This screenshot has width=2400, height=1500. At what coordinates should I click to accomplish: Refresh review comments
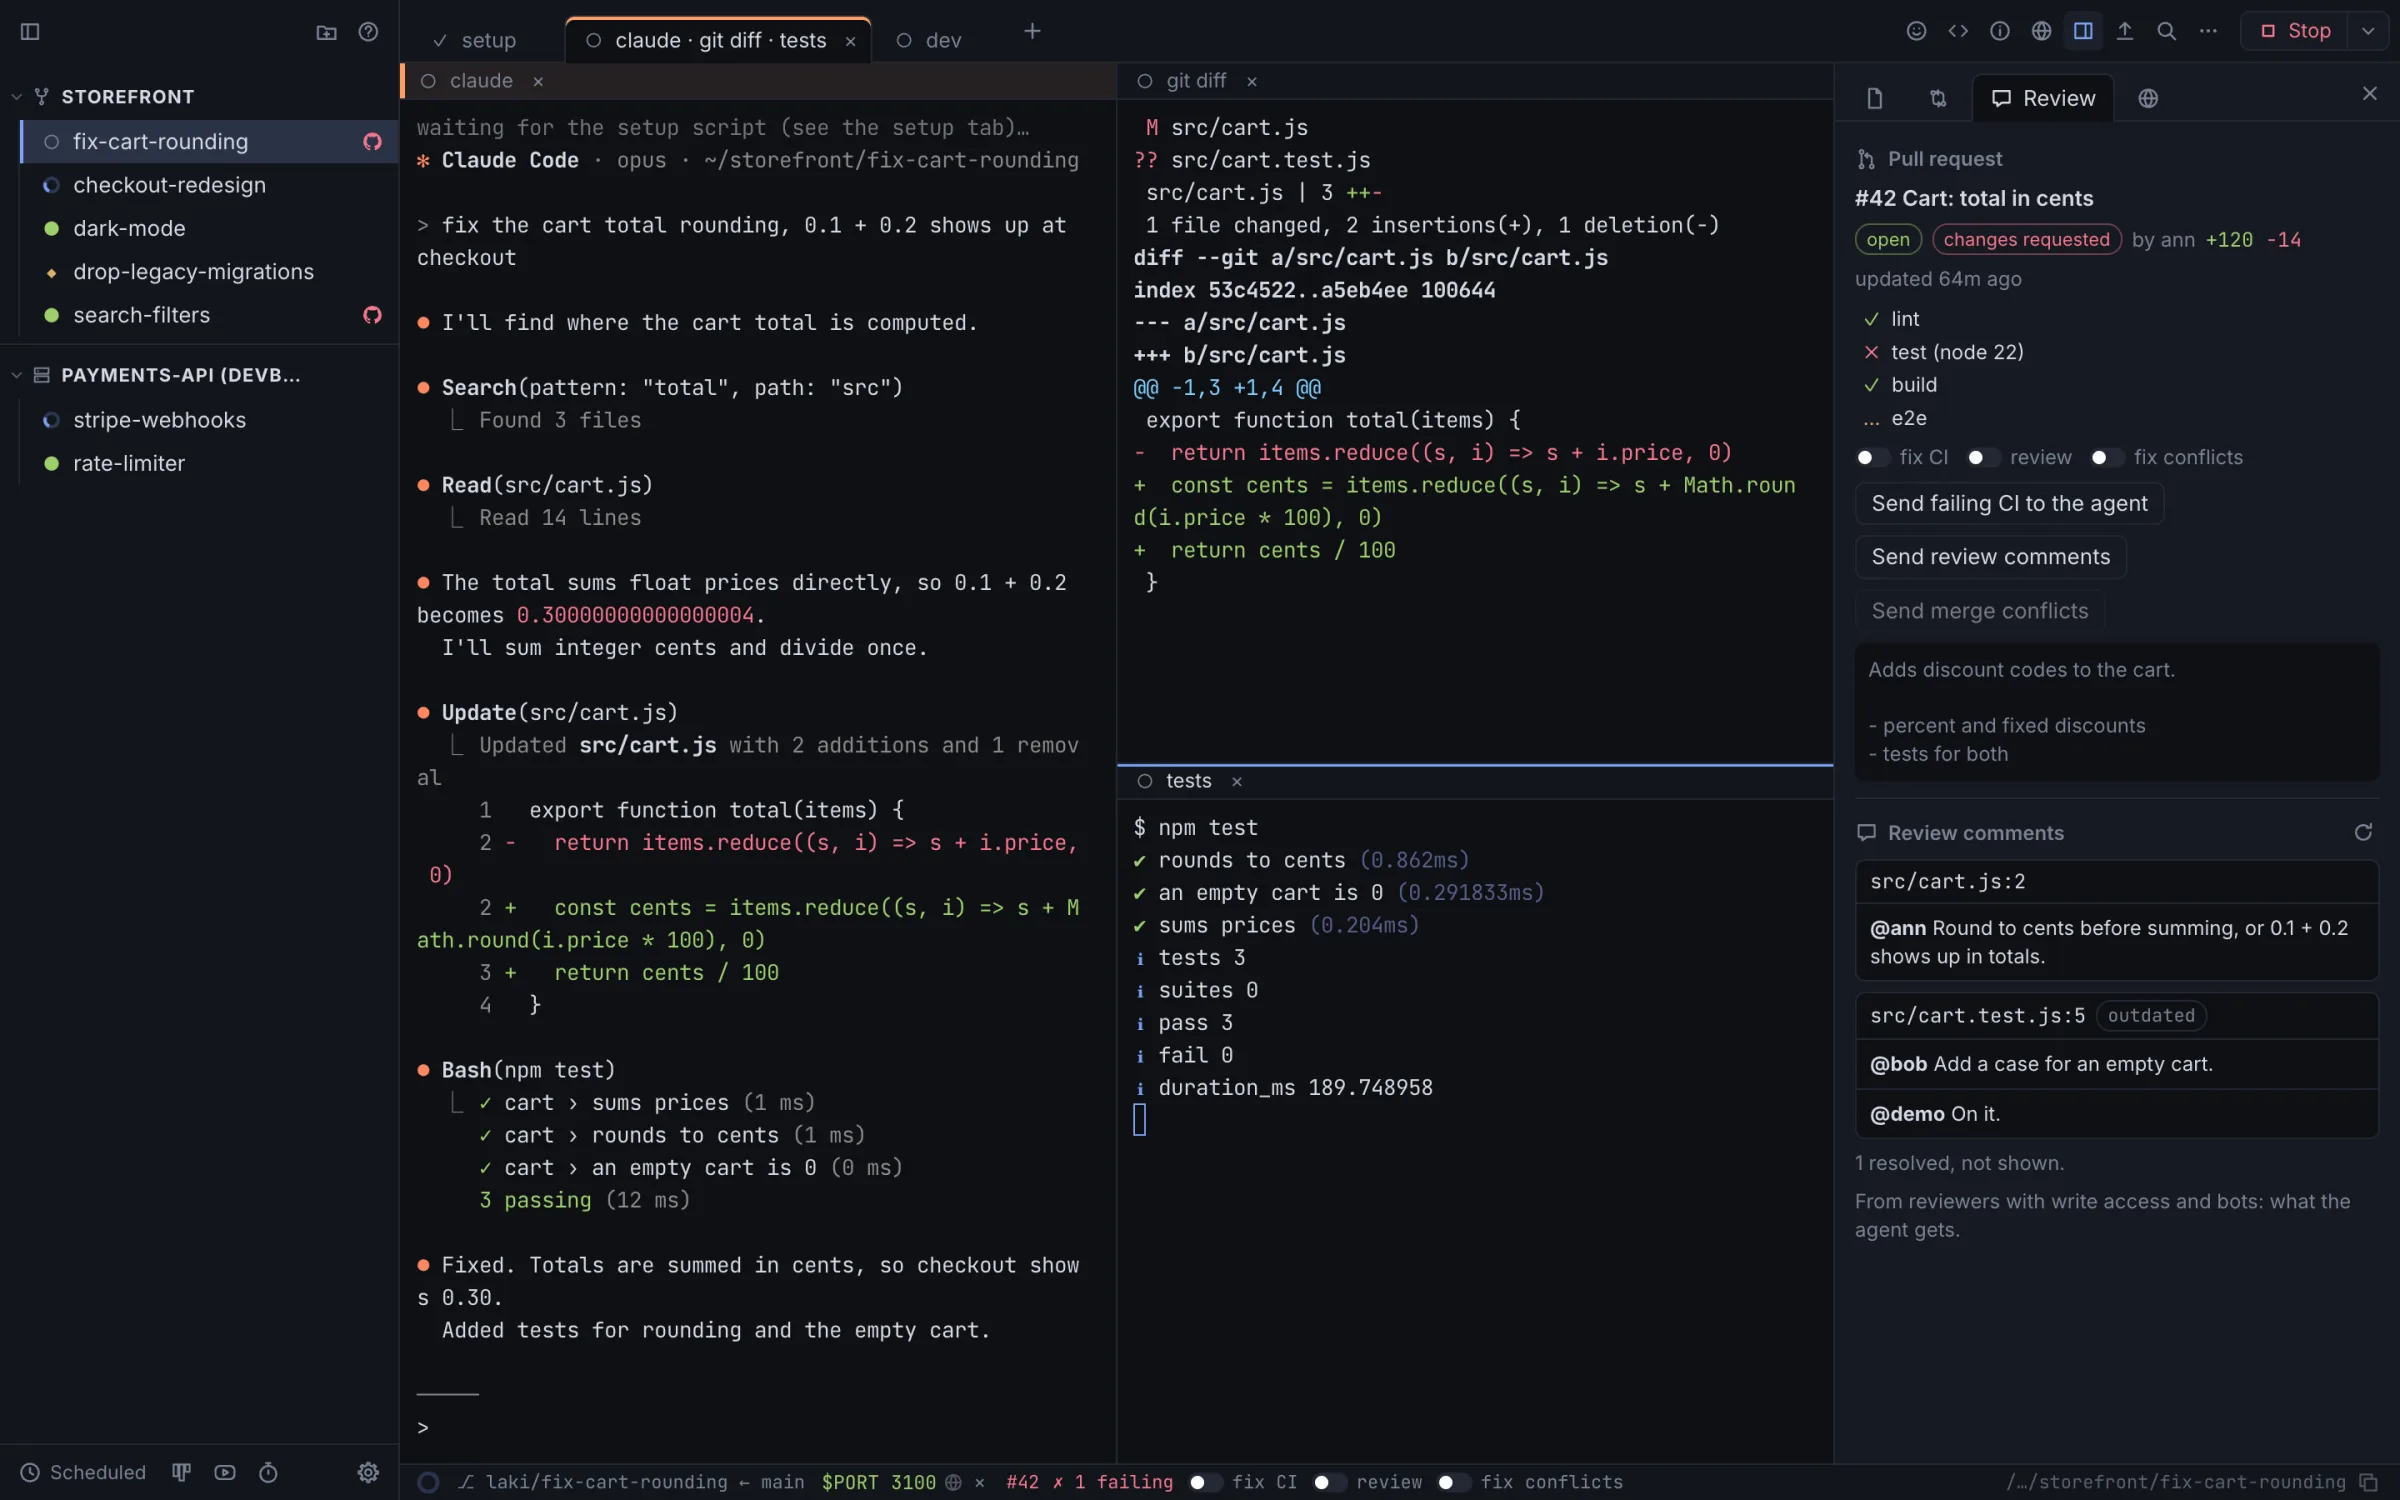pyautogui.click(x=2363, y=833)
